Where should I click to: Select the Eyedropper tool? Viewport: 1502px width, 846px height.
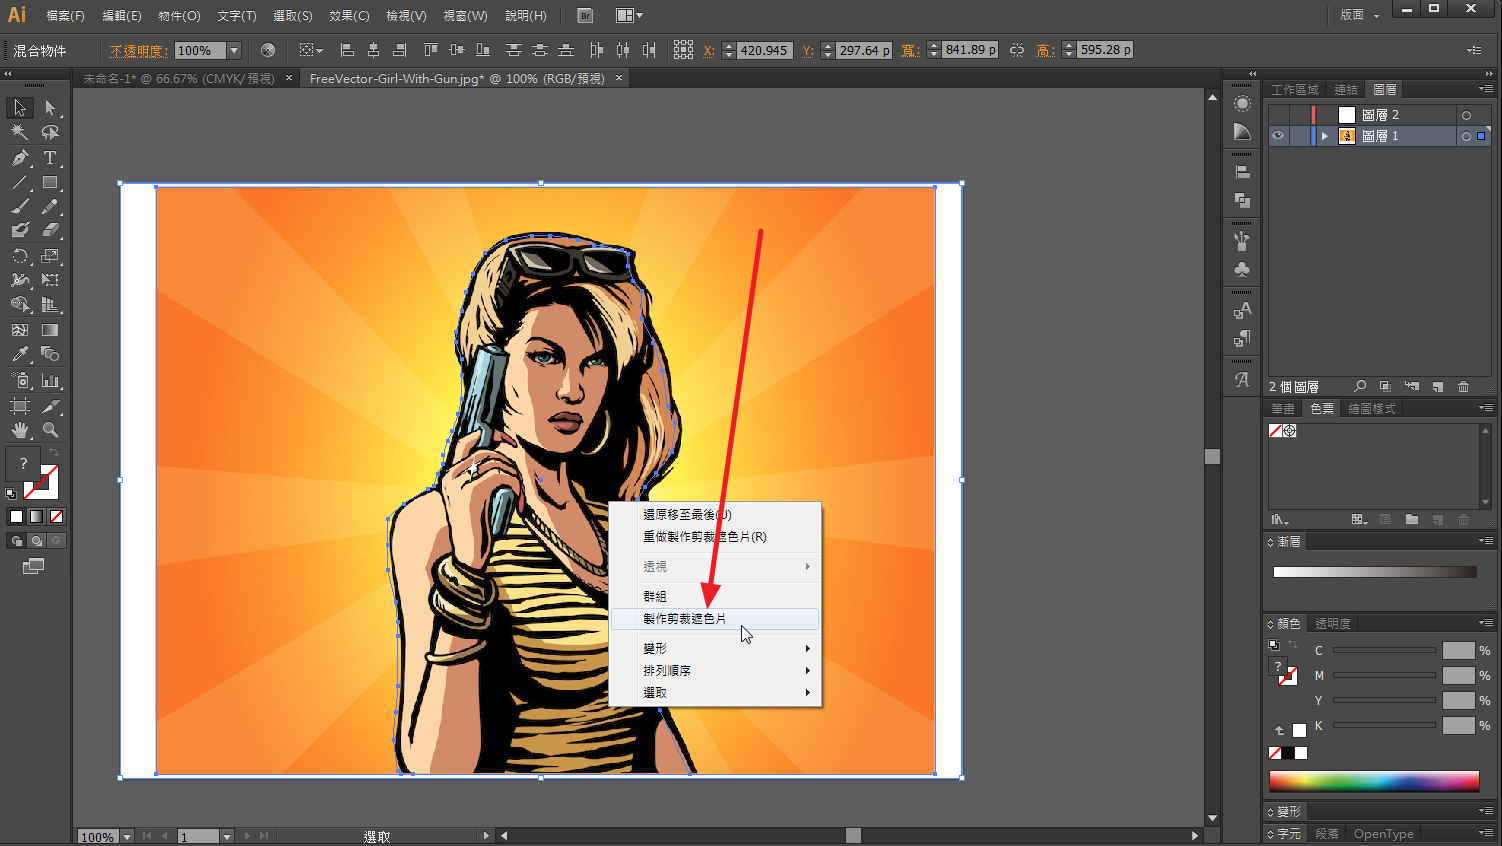click(x=20, y=355)
